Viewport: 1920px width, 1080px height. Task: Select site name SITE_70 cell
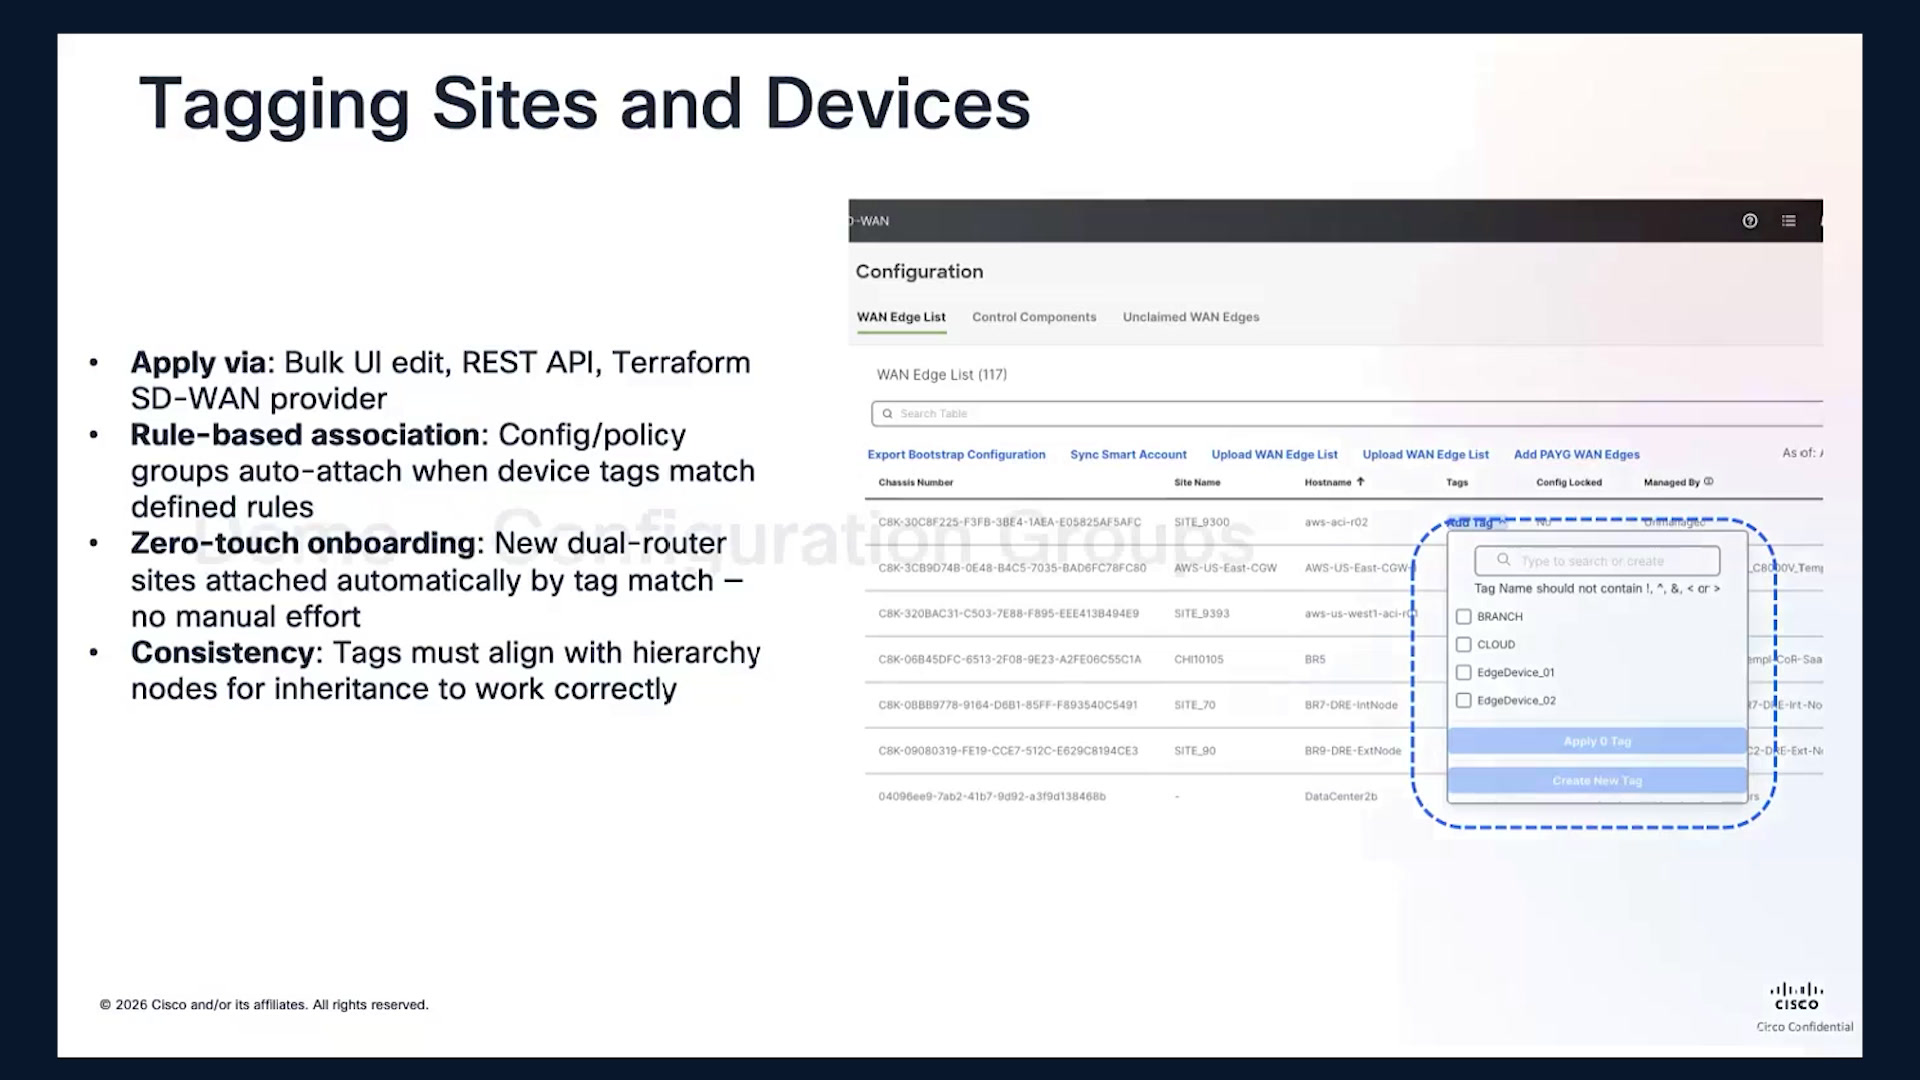pyautogui.click(x=1194, y=705)
